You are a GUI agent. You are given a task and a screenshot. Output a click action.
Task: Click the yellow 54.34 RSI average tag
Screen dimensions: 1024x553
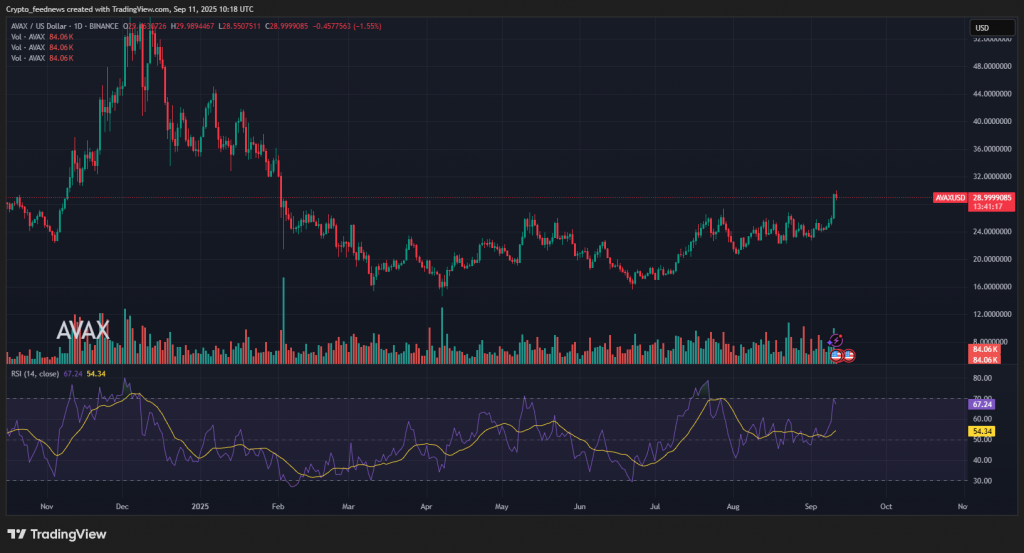coord(981,431)
